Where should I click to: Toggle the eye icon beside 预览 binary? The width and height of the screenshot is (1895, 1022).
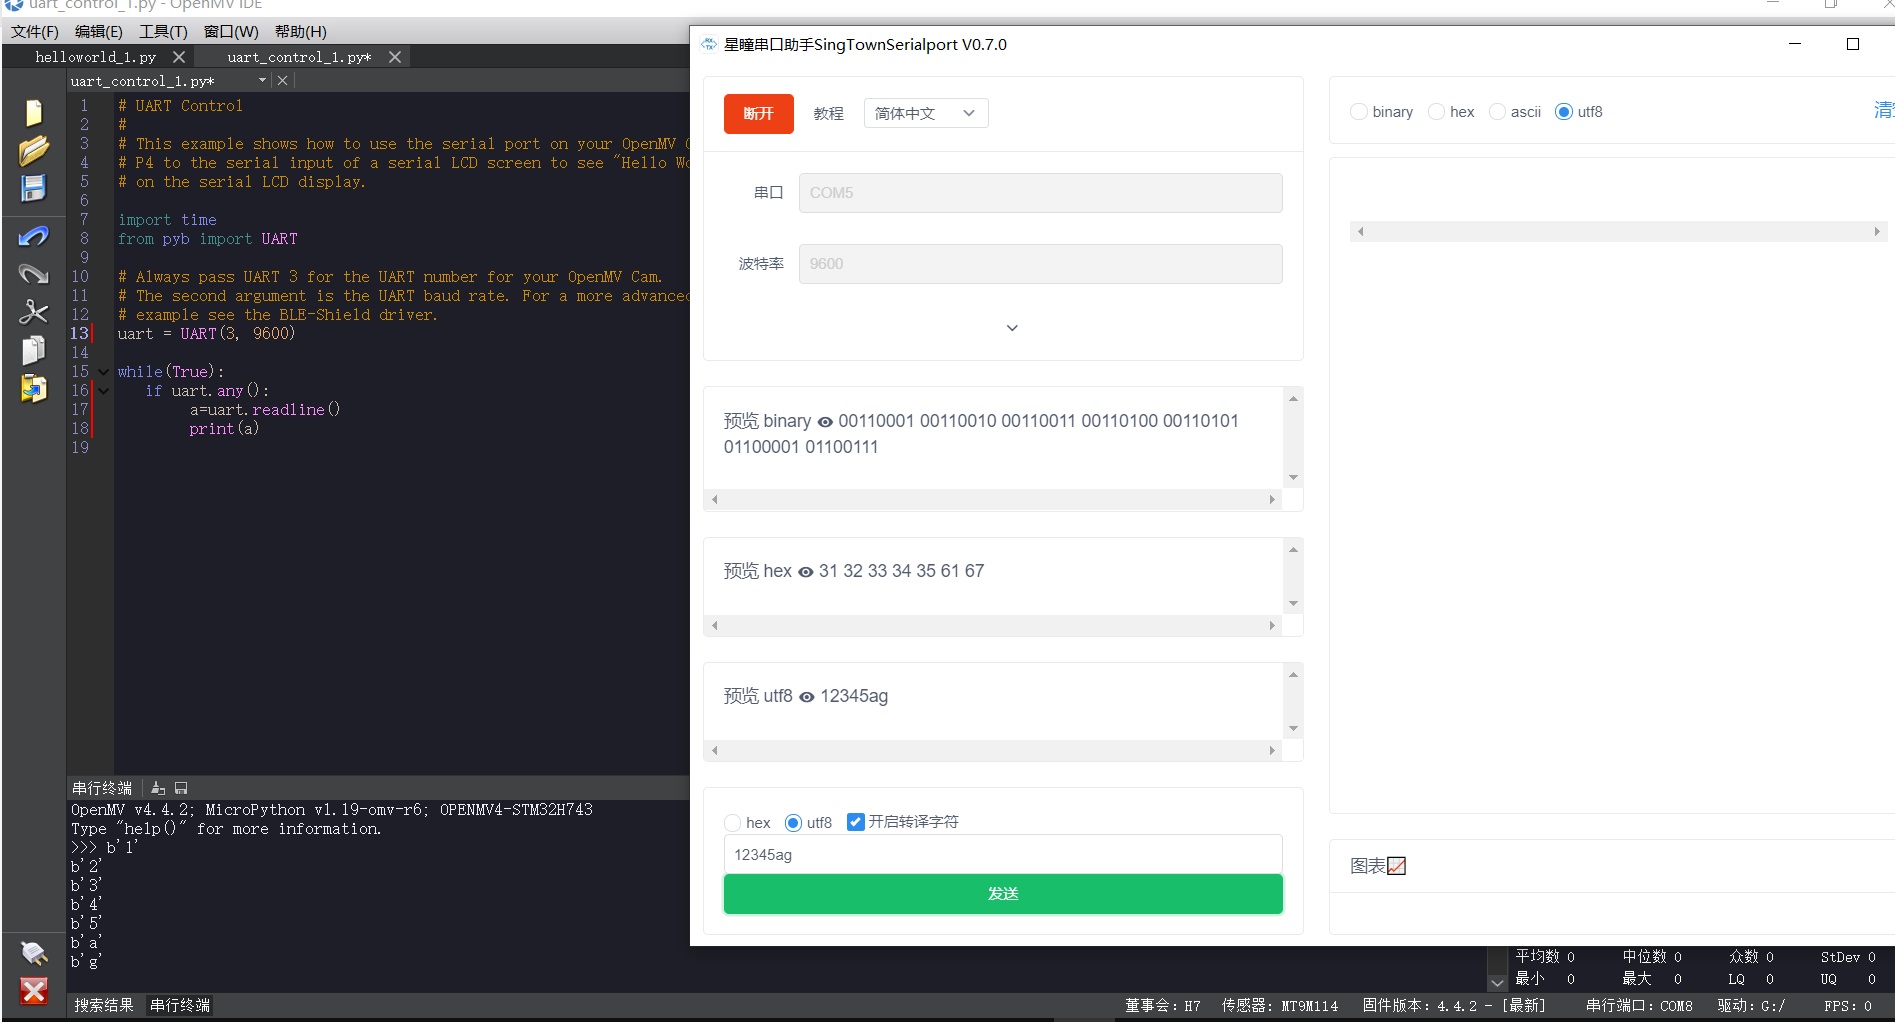(825, 422)
